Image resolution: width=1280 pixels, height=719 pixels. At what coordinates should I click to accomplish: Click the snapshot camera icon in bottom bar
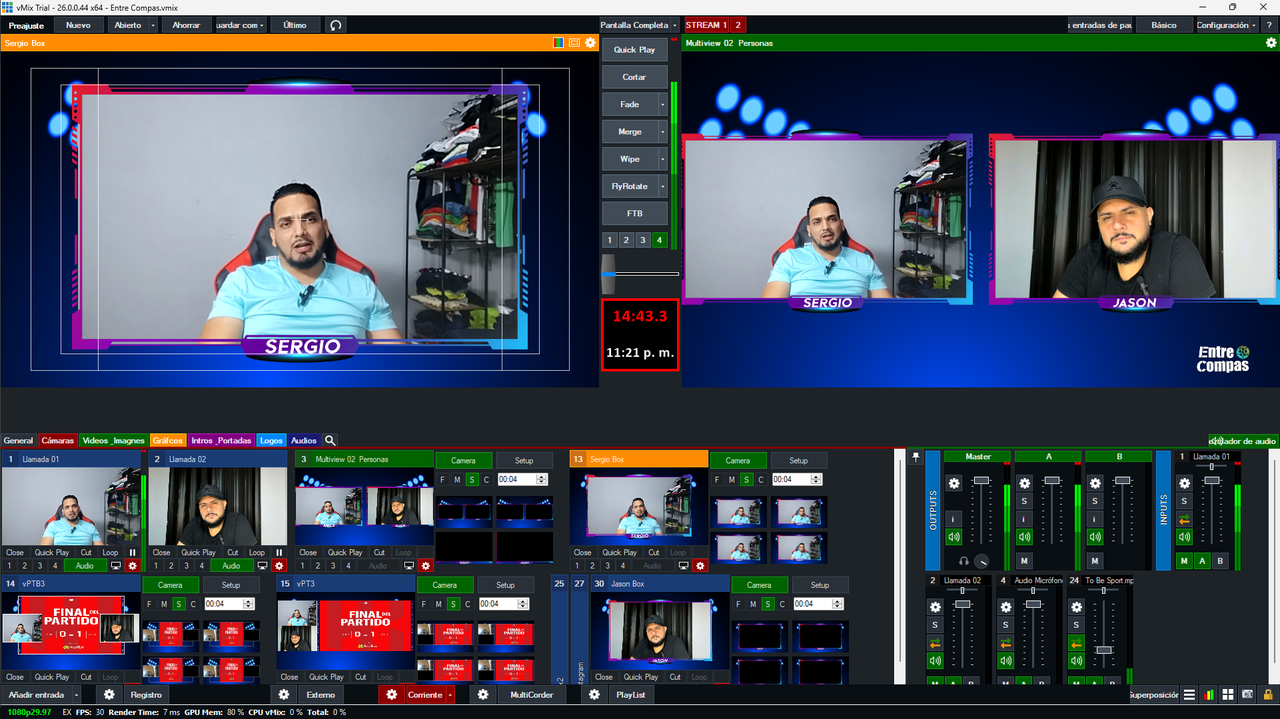click(x=1248, y=694)
